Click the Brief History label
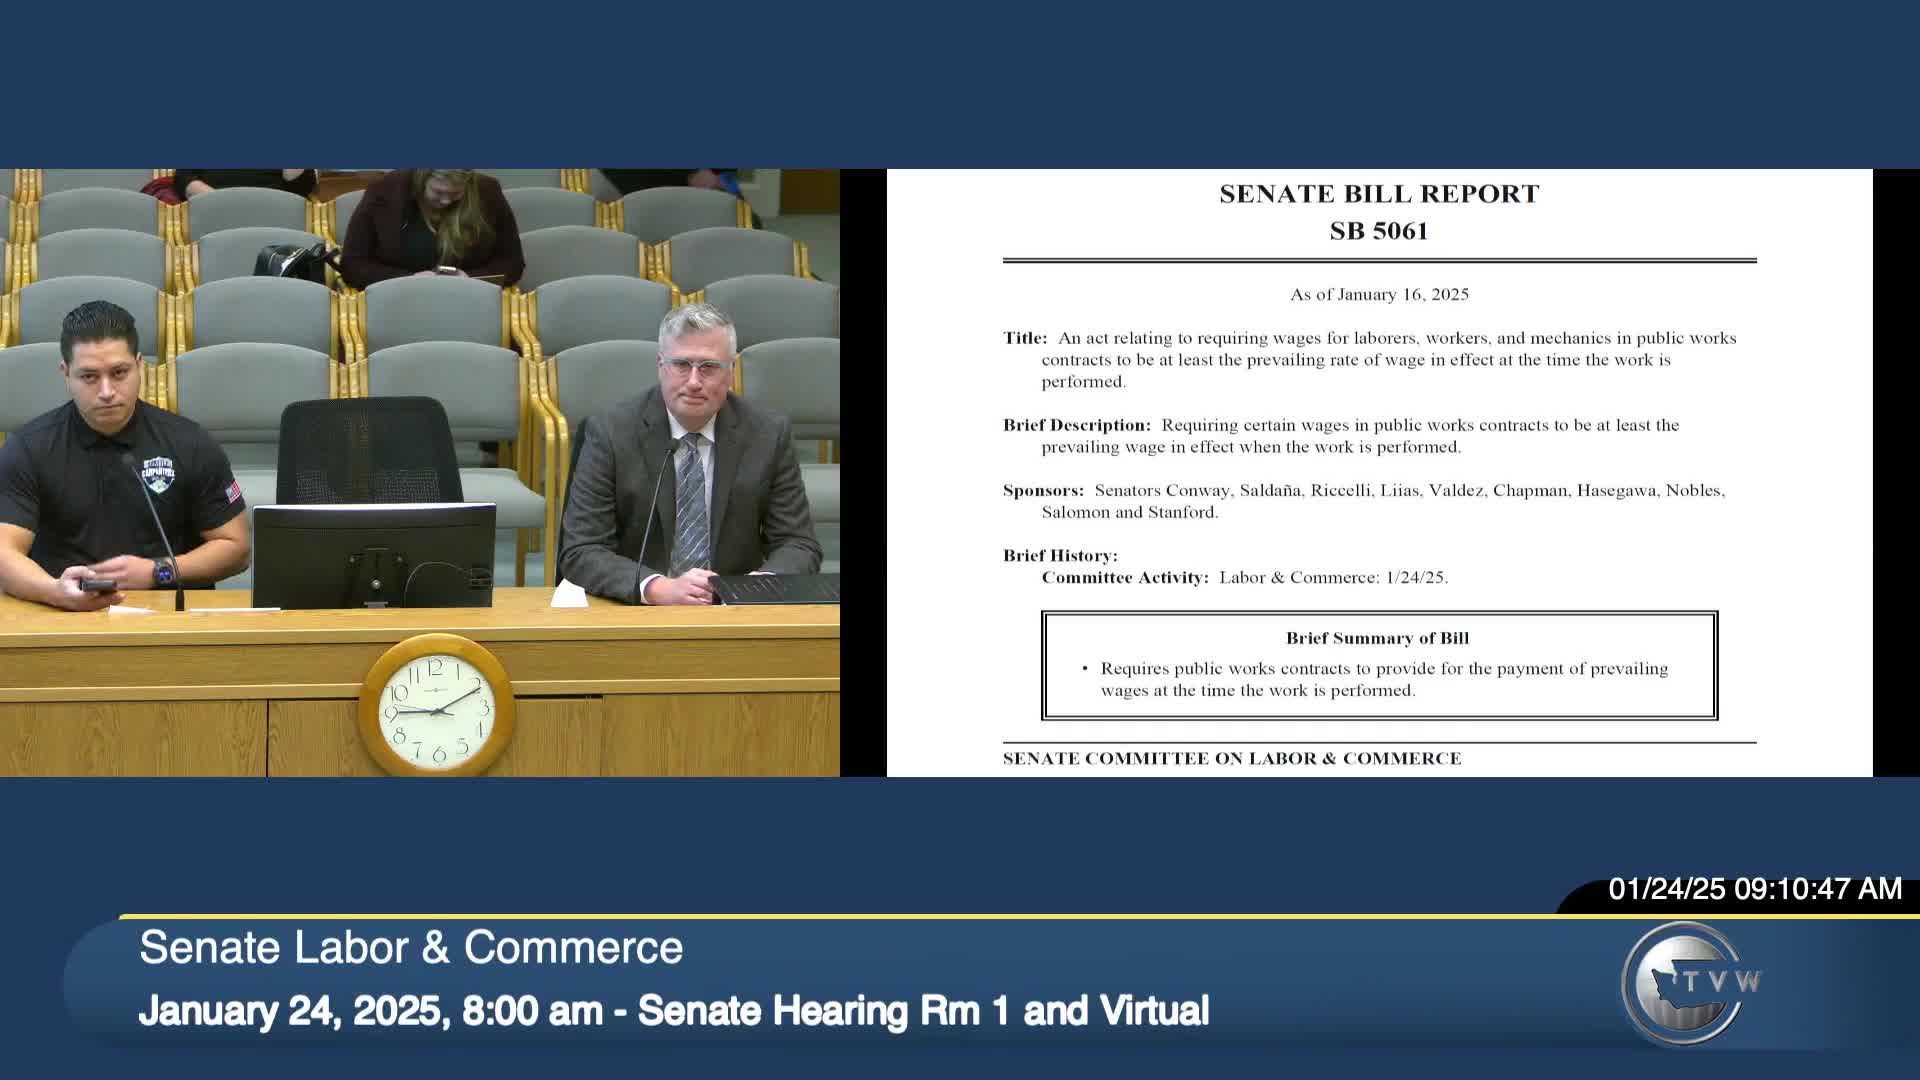The width and height of the screenshot is (1920, 1080). 1059,556
